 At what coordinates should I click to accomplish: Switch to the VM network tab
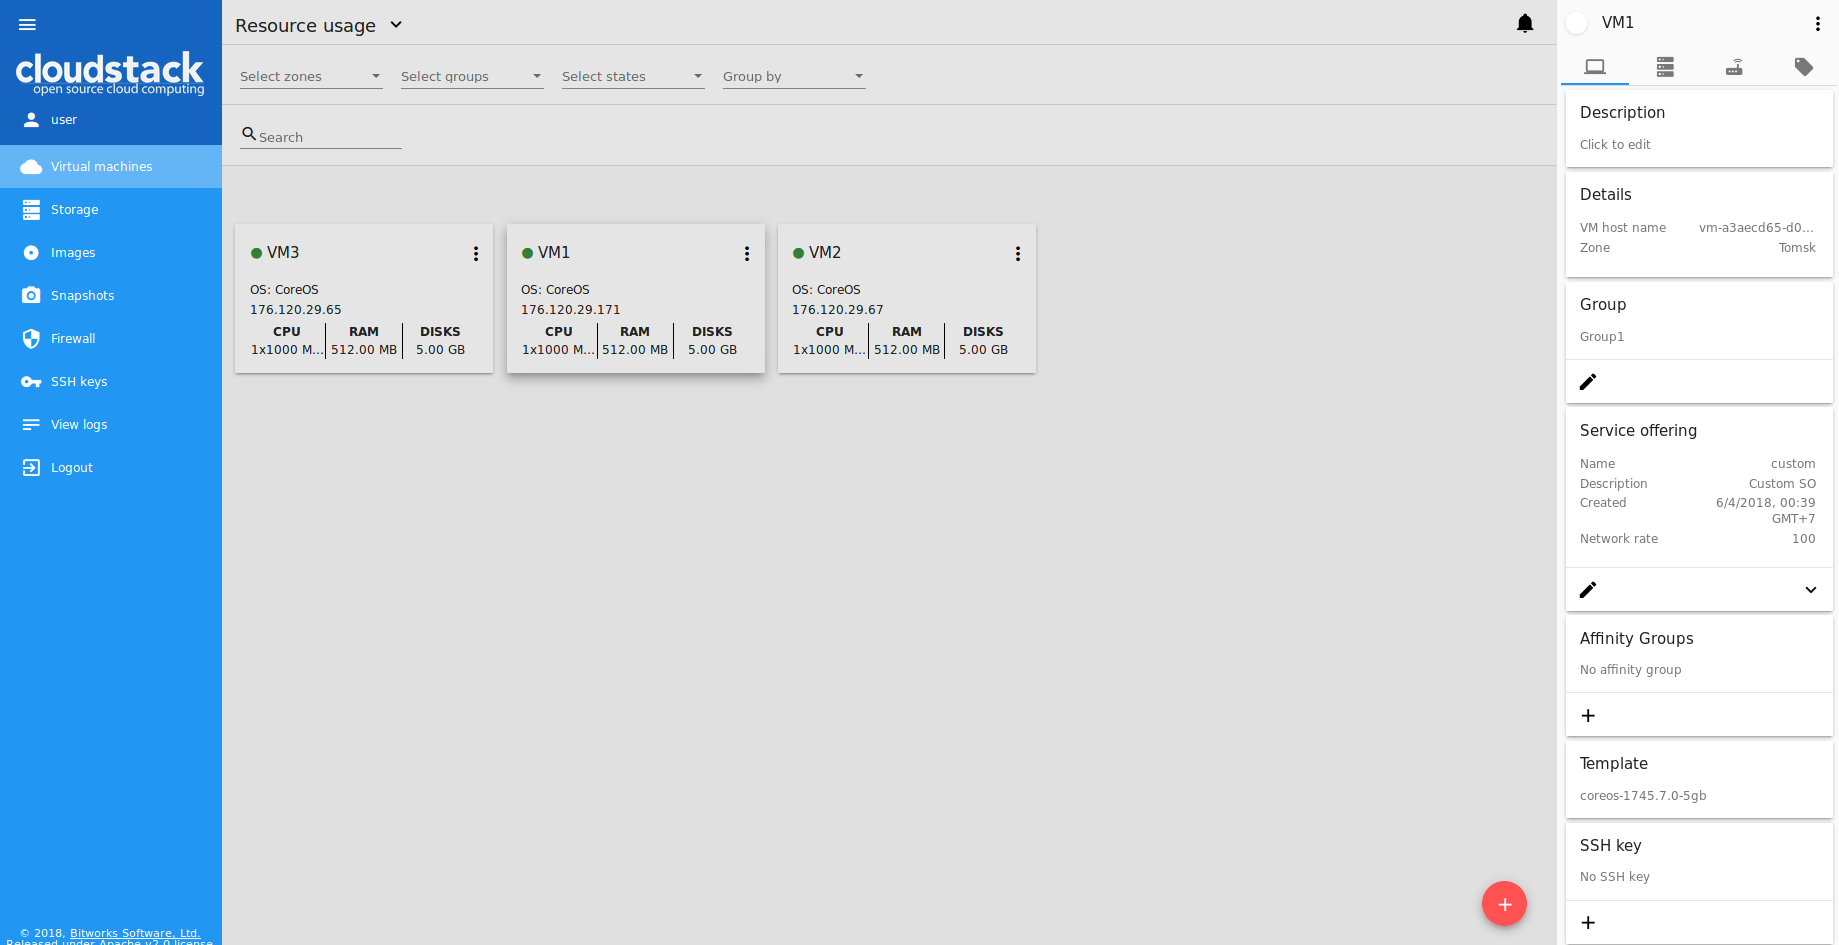(x=1735, y=67)
